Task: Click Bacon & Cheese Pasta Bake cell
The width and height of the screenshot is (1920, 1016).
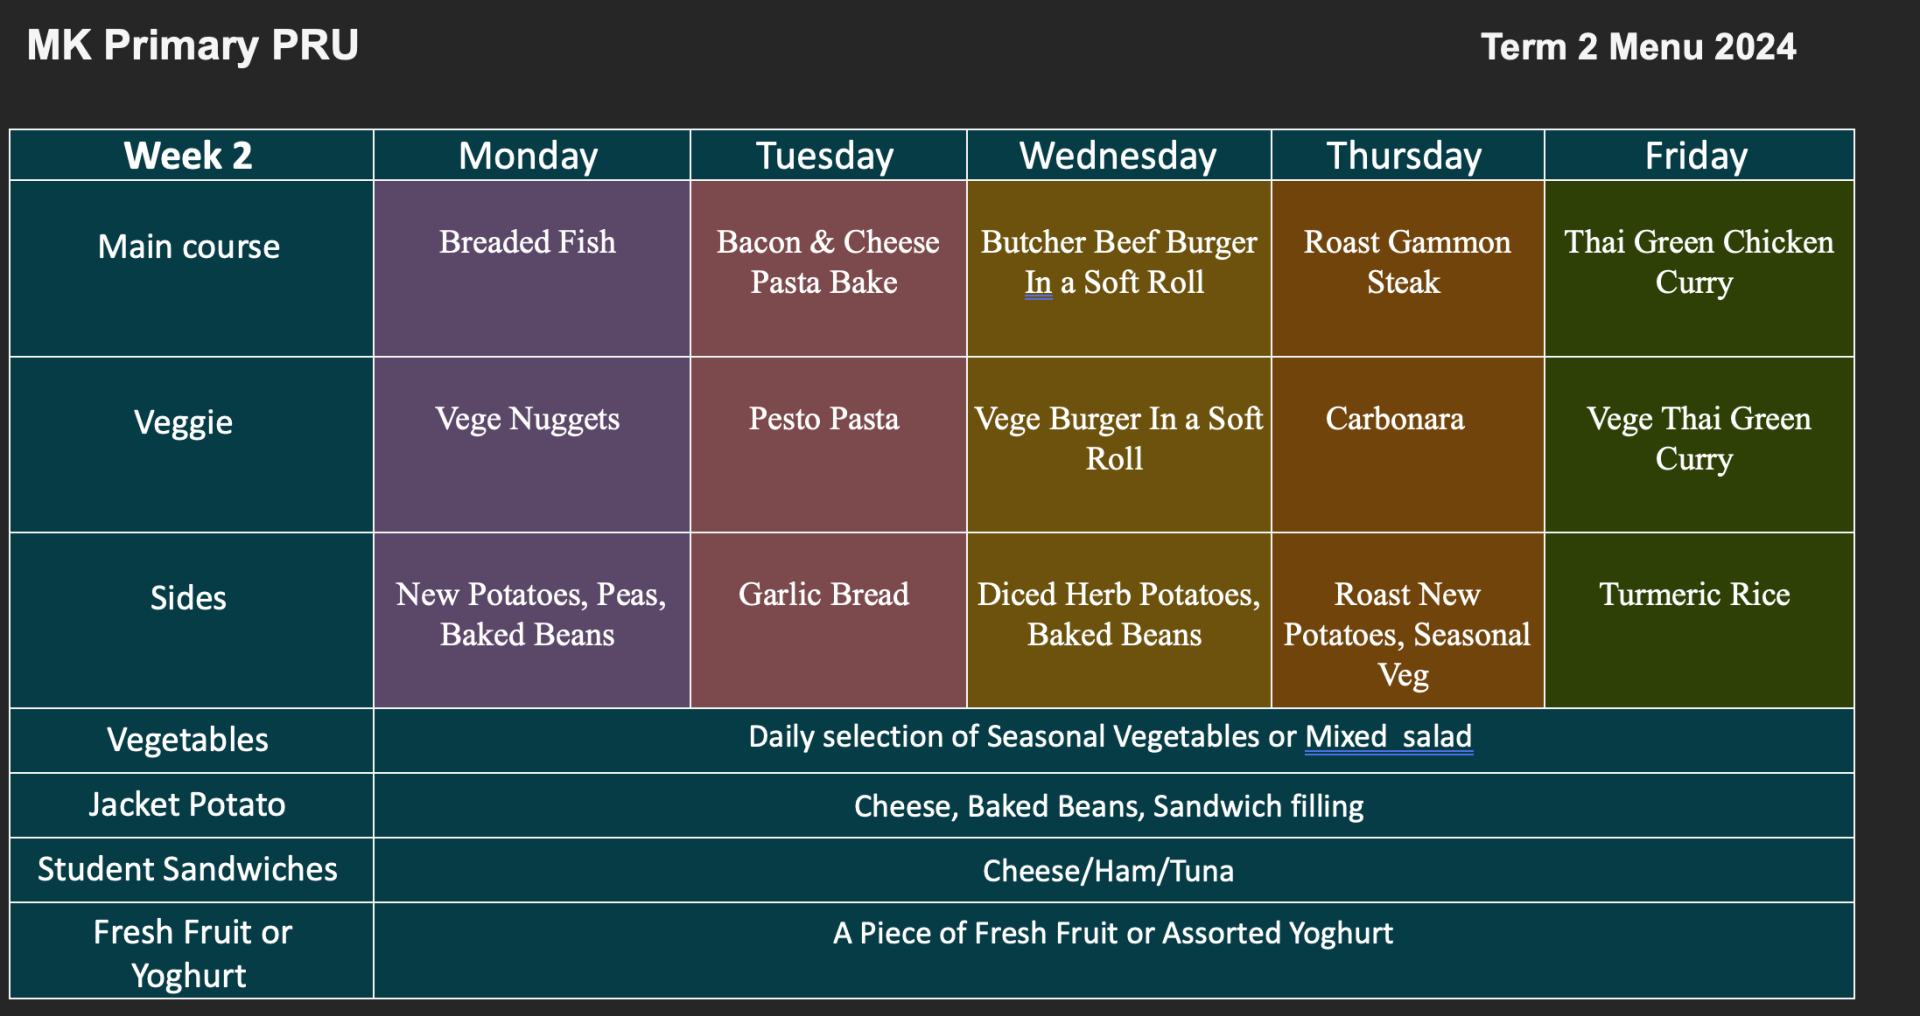Action: (x=828, y=268)
